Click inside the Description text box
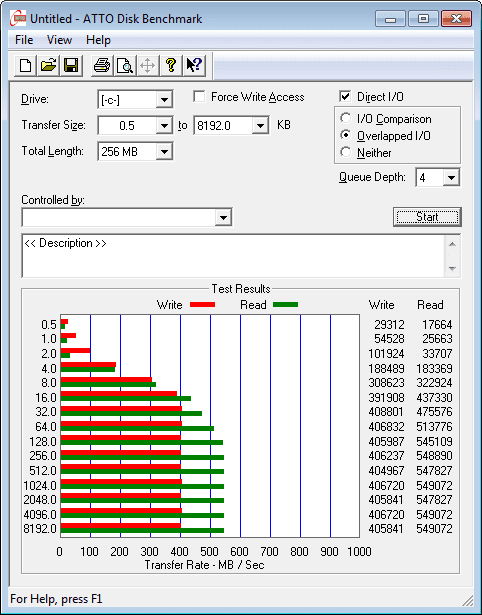Image resolution: width=482 pixels, height=615 pixels. [x=233, y=256]
